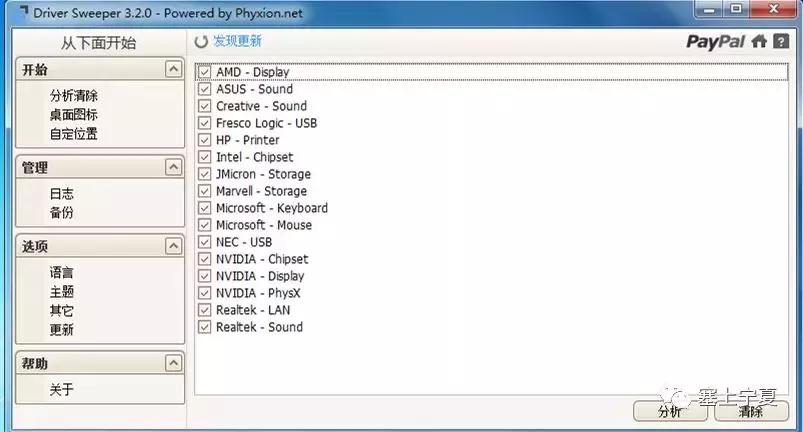The height and width of the screenshot is (432, 803).
Task: Collapse the 开始 section arrow
Action: 174,69
